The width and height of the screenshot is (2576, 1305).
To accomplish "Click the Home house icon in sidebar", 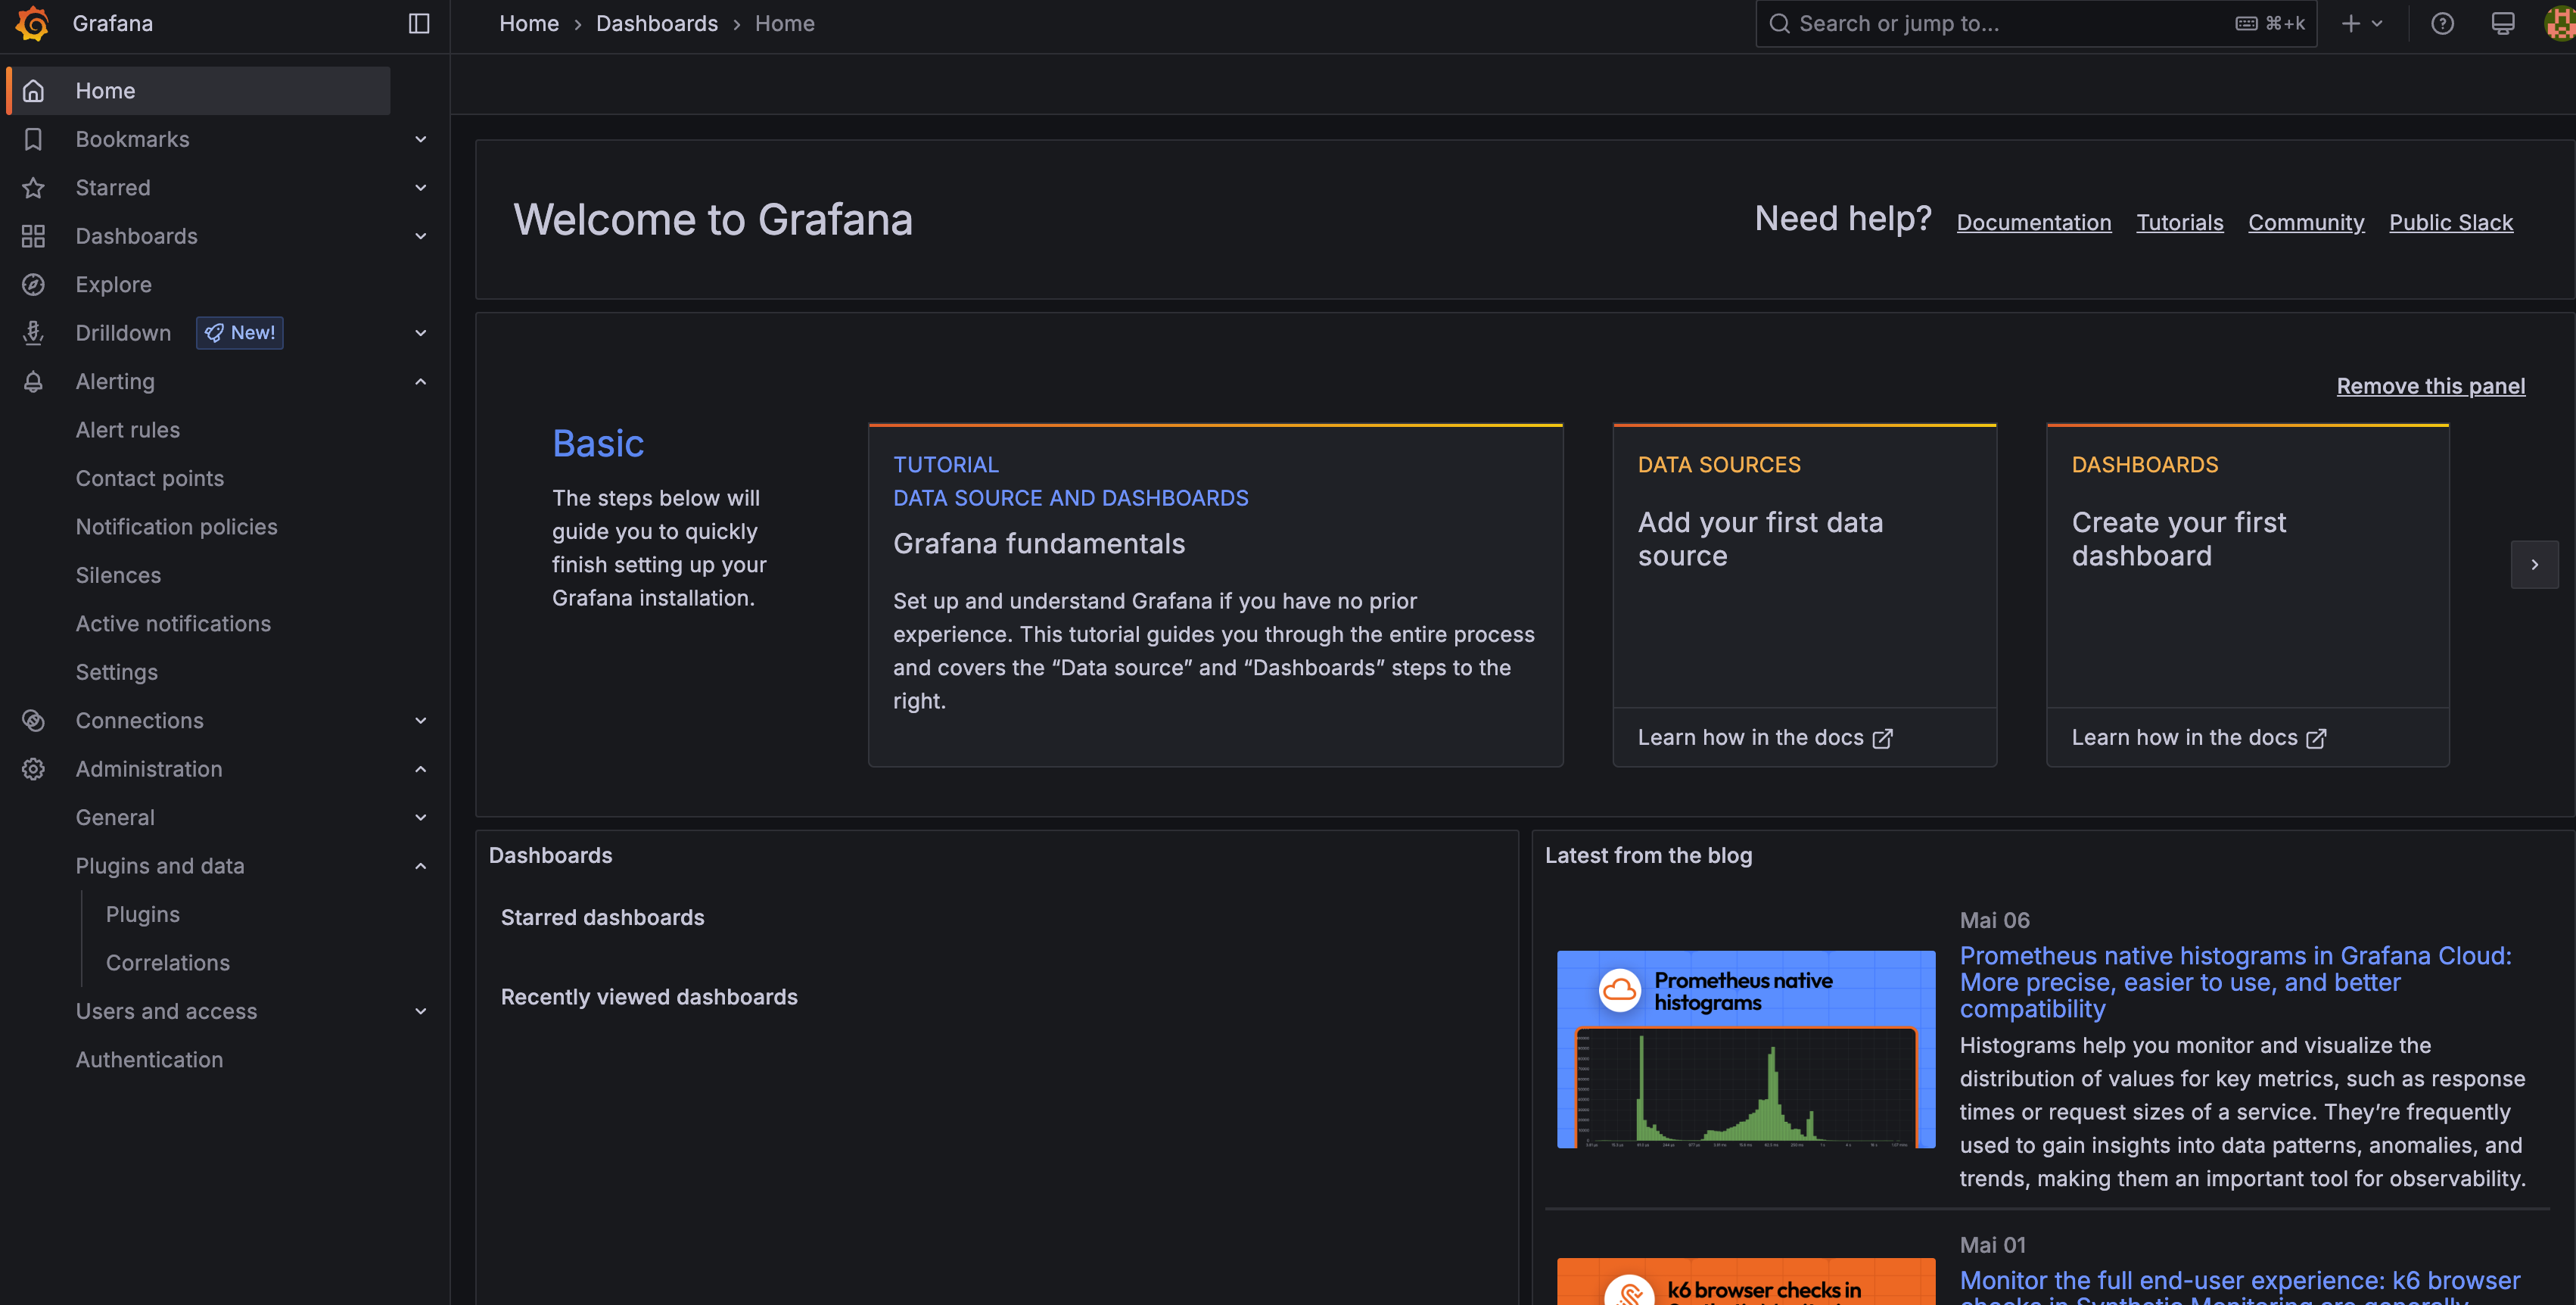I will coord(33,91).
